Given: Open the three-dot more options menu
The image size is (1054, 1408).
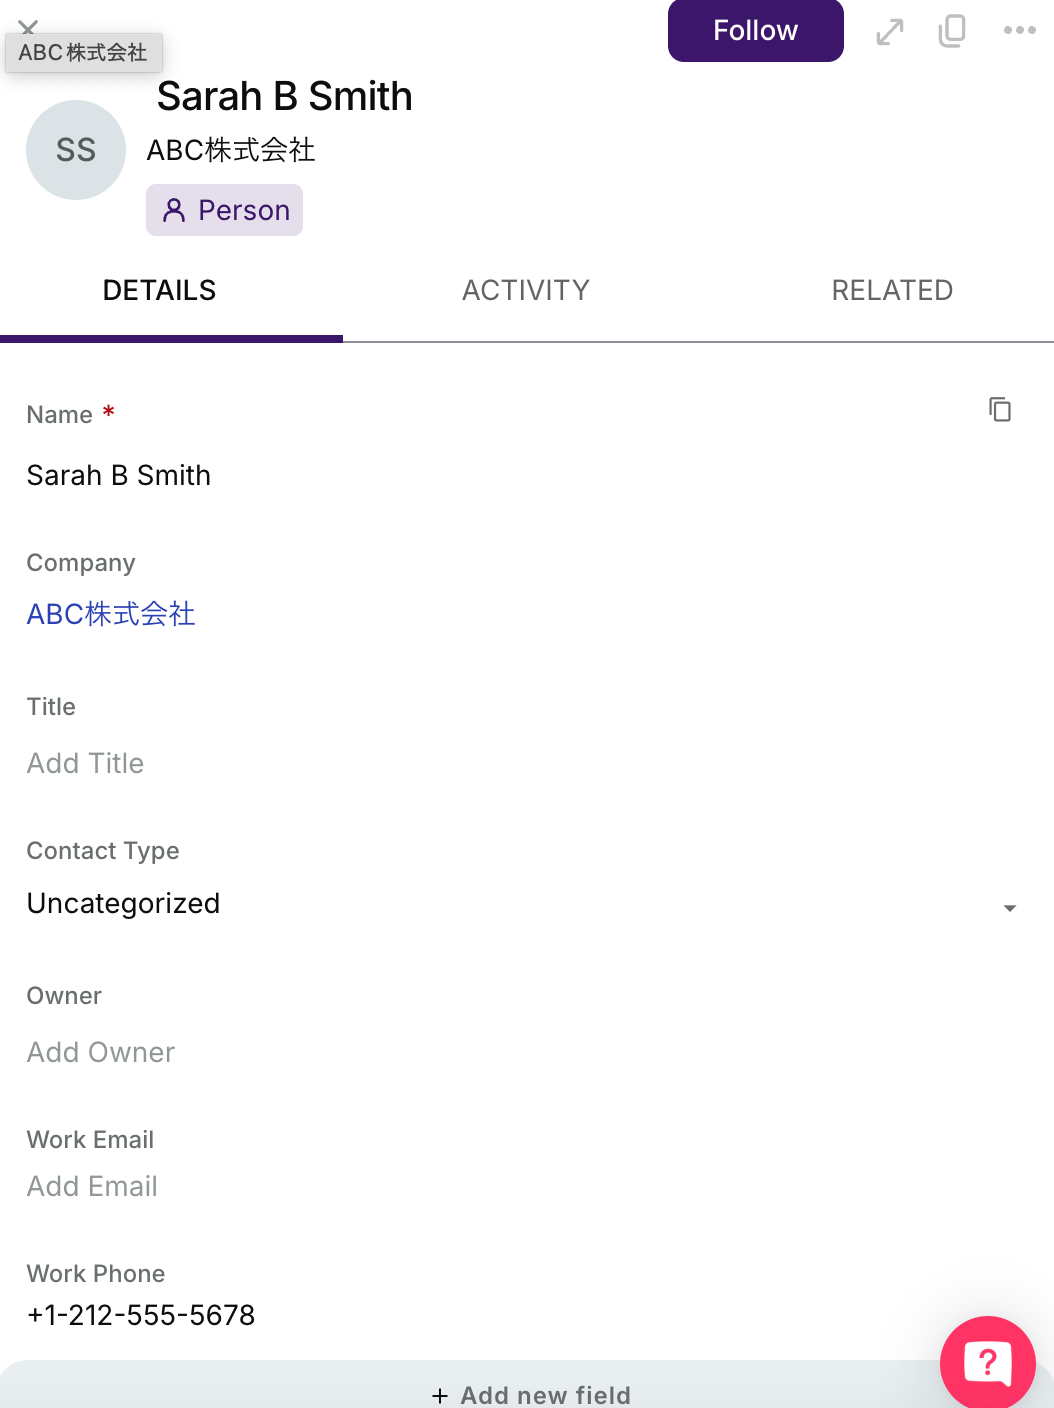Looking at the screenshot, I should (x=1019, y=31).
